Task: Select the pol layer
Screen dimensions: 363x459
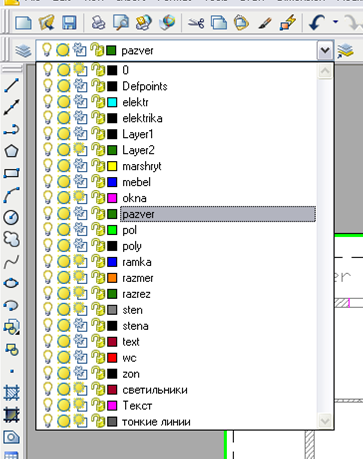Action: pyautogui.click(x=129, y=230)
